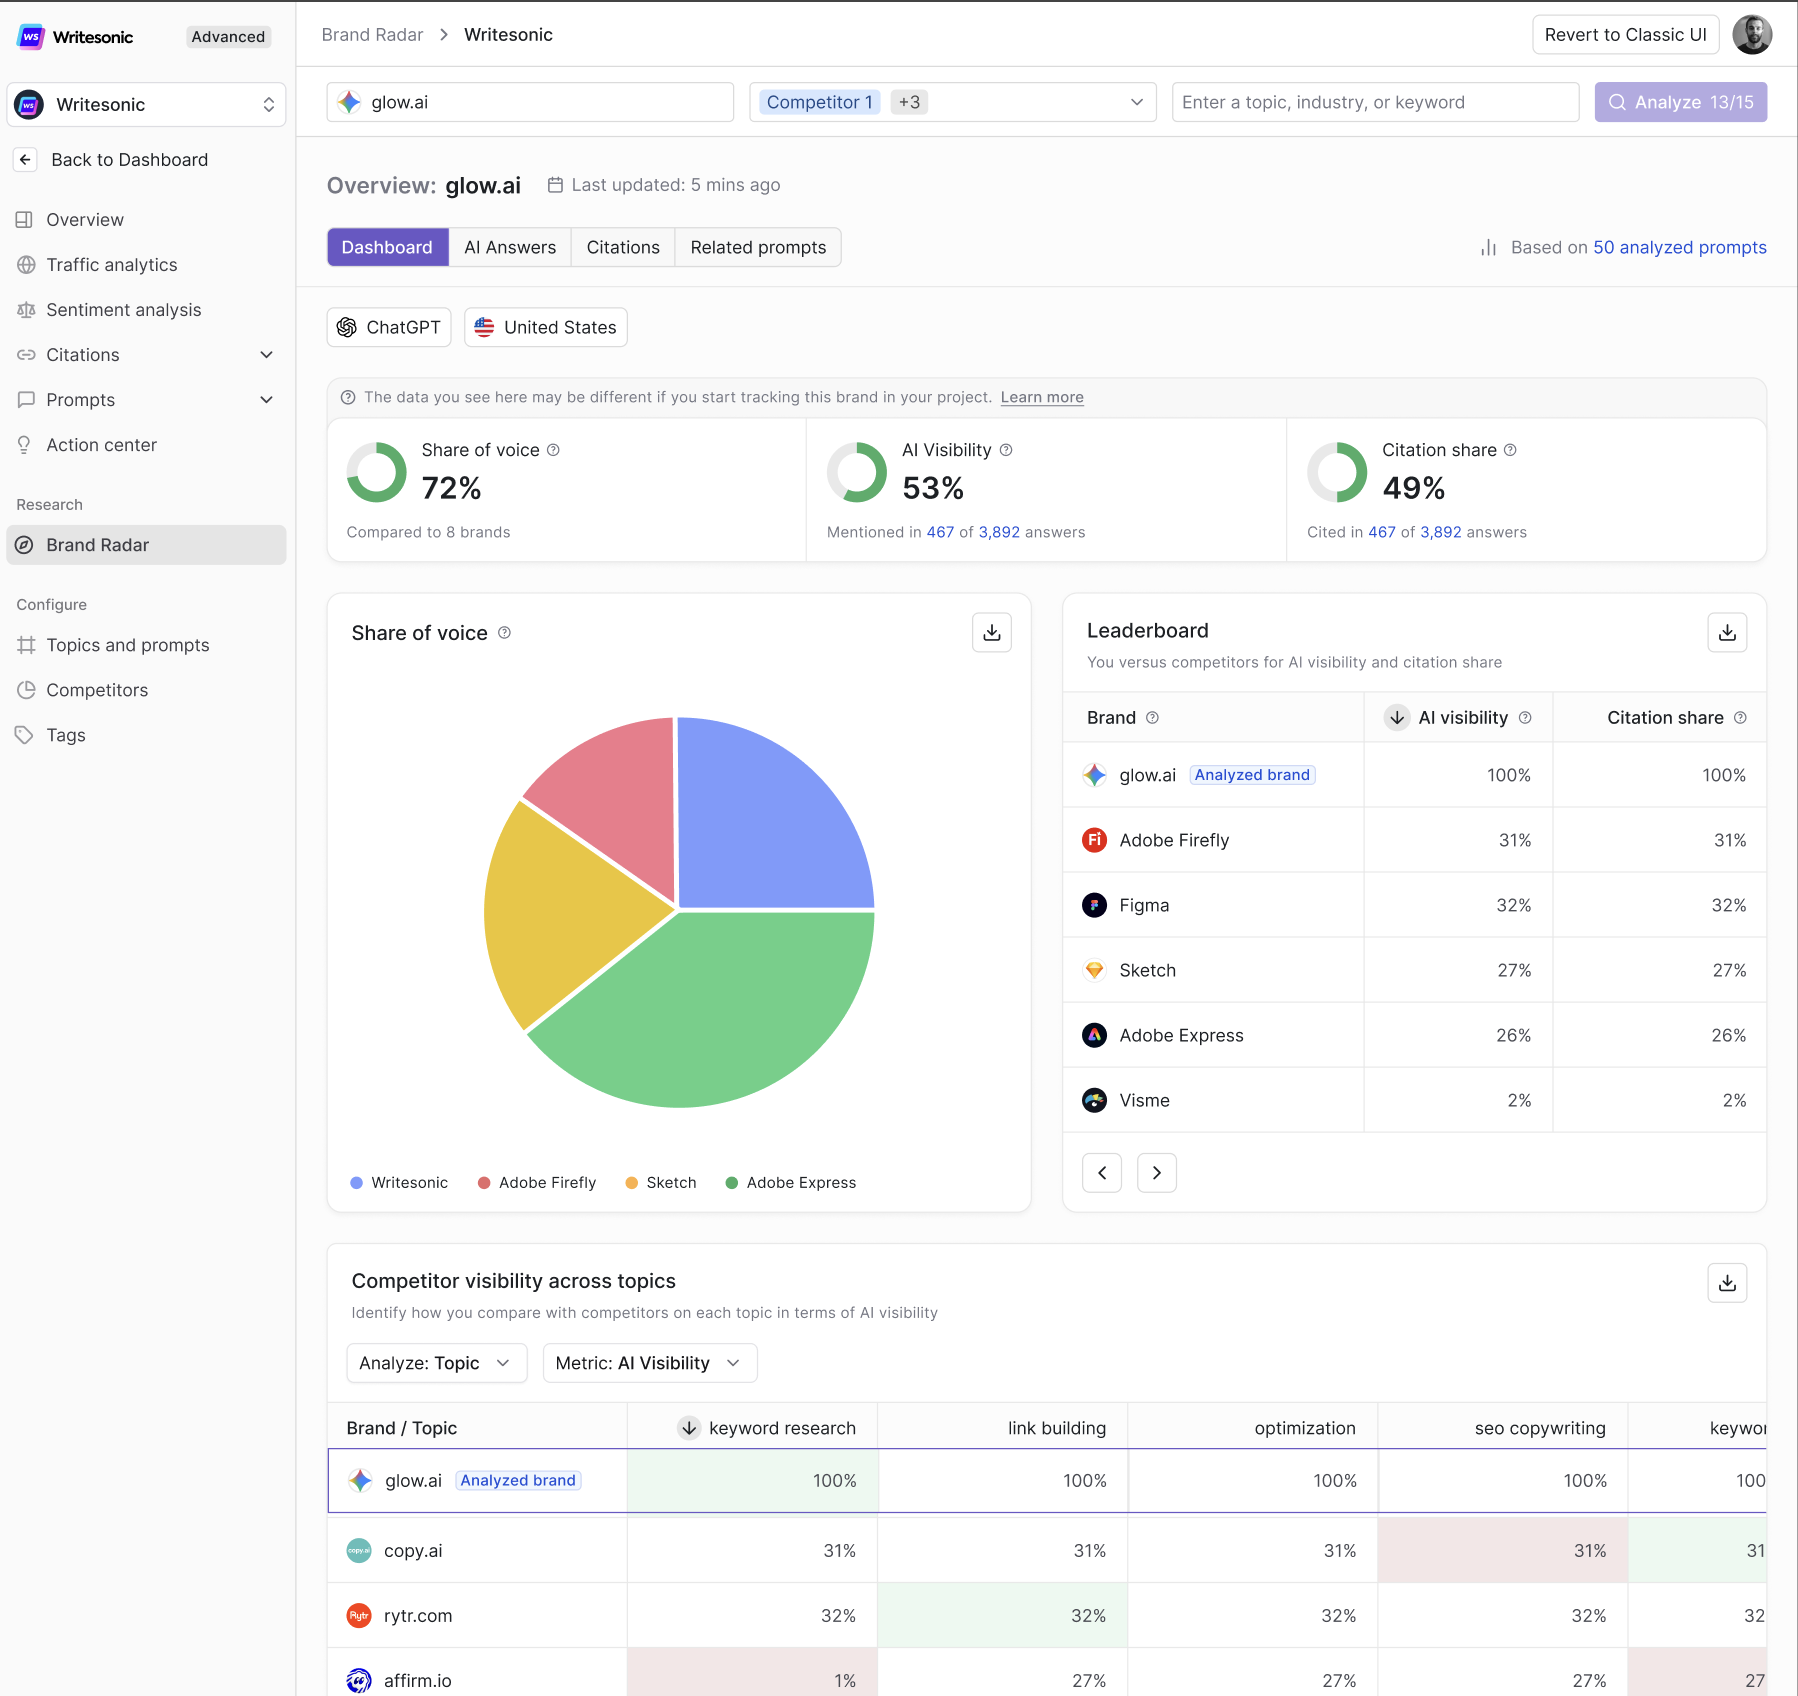The width and height of the screenshot is (1798, 1696).
Task: Focus the topic, industry, or keyword field
Action: [x=1375, y=102]
